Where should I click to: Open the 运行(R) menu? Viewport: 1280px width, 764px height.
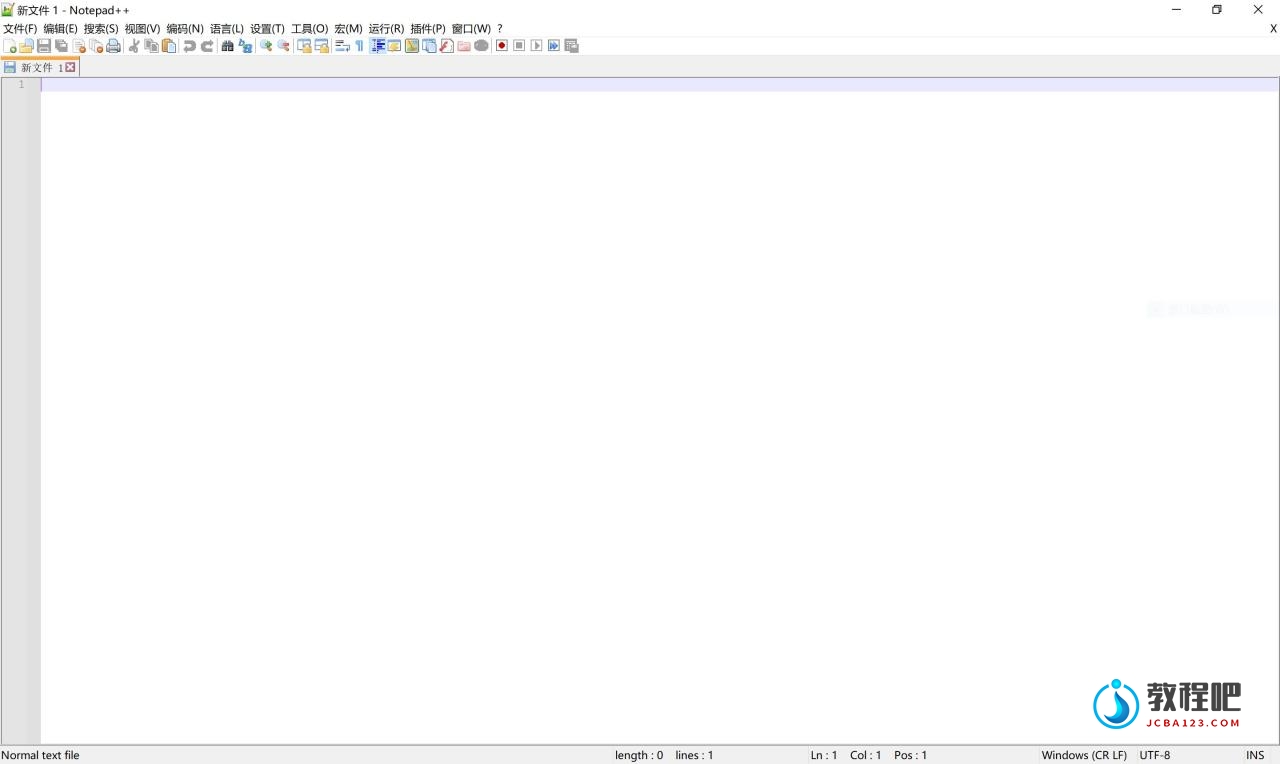coord(386,29)
